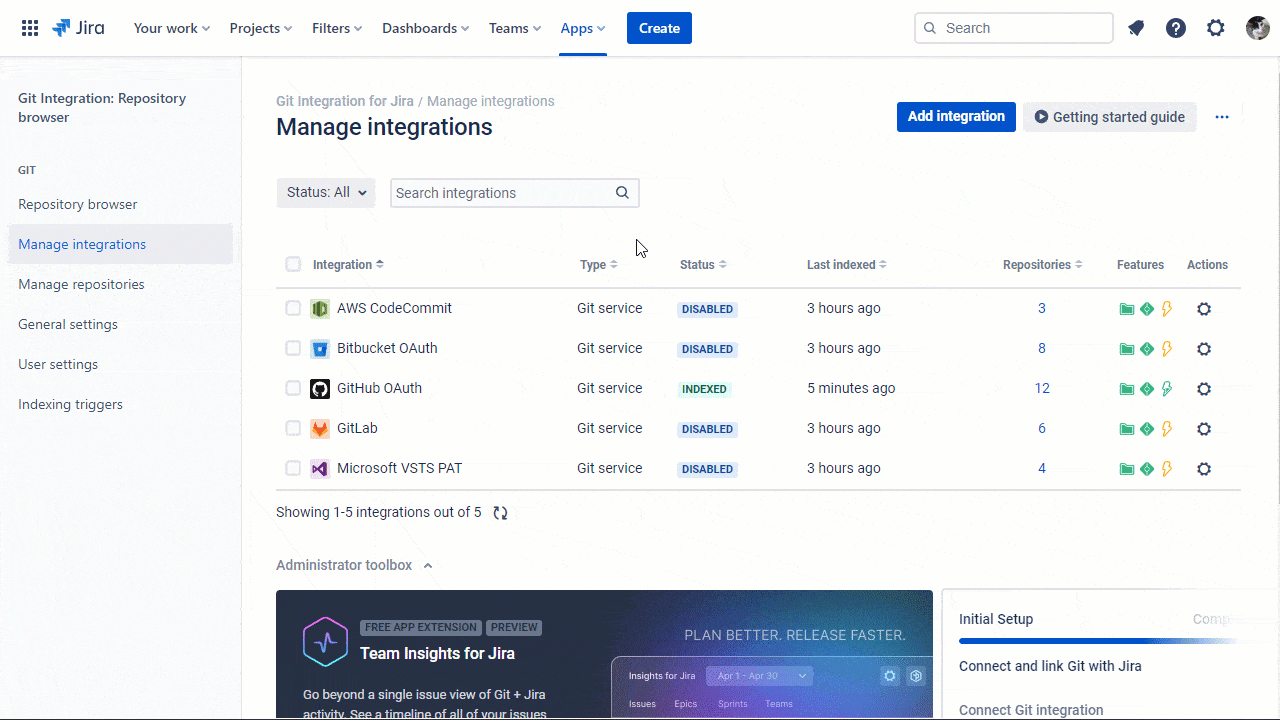Open actions gear for Microsoft VSTS PAT
Viewport: 1280px width, 720px height.
(x=1204, y=469)
